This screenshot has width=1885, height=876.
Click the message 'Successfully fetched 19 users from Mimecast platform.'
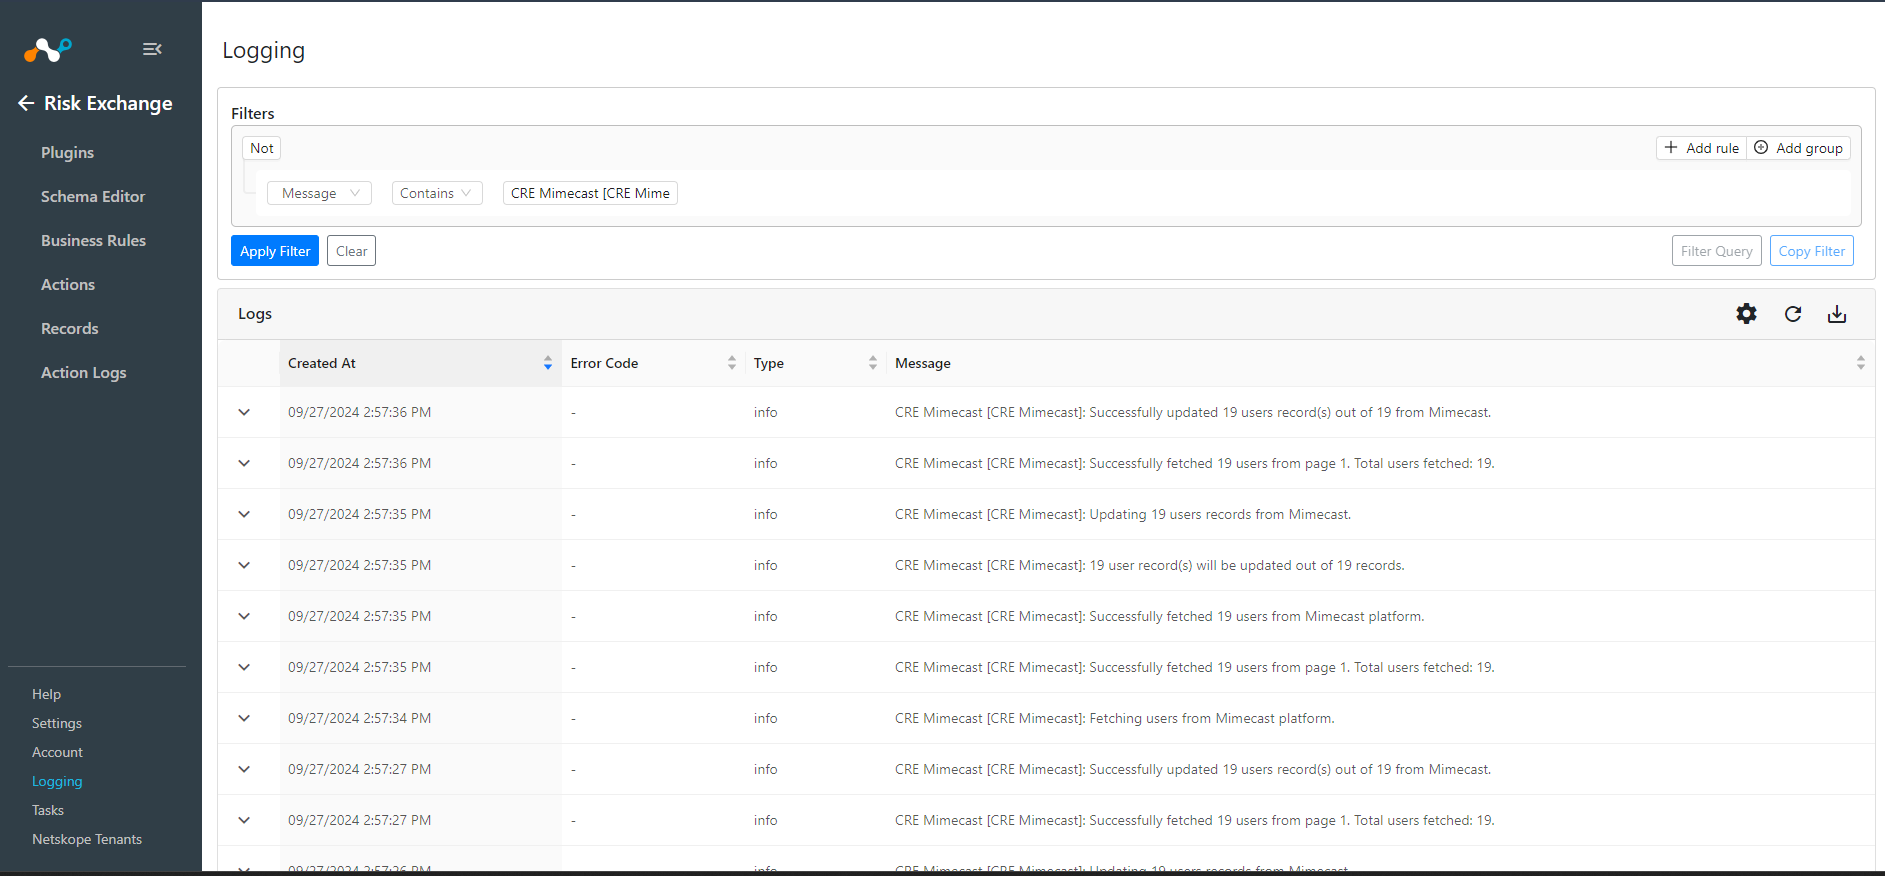1160,616
